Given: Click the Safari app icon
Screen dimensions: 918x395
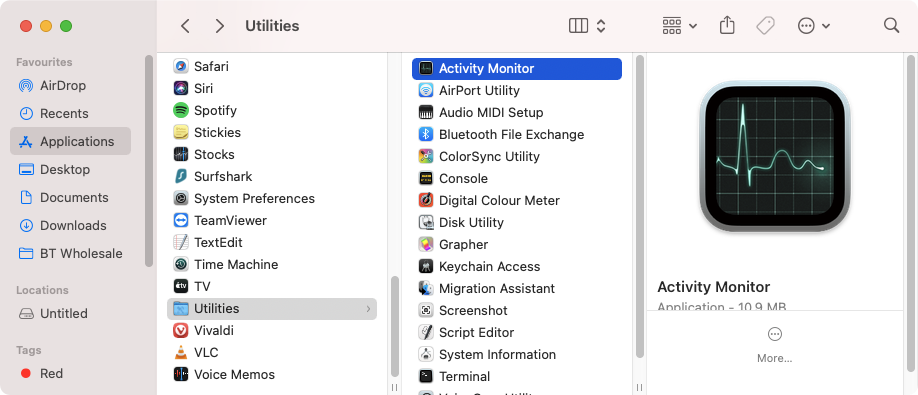Looking at the screenshot, I should tap(181, 67).
